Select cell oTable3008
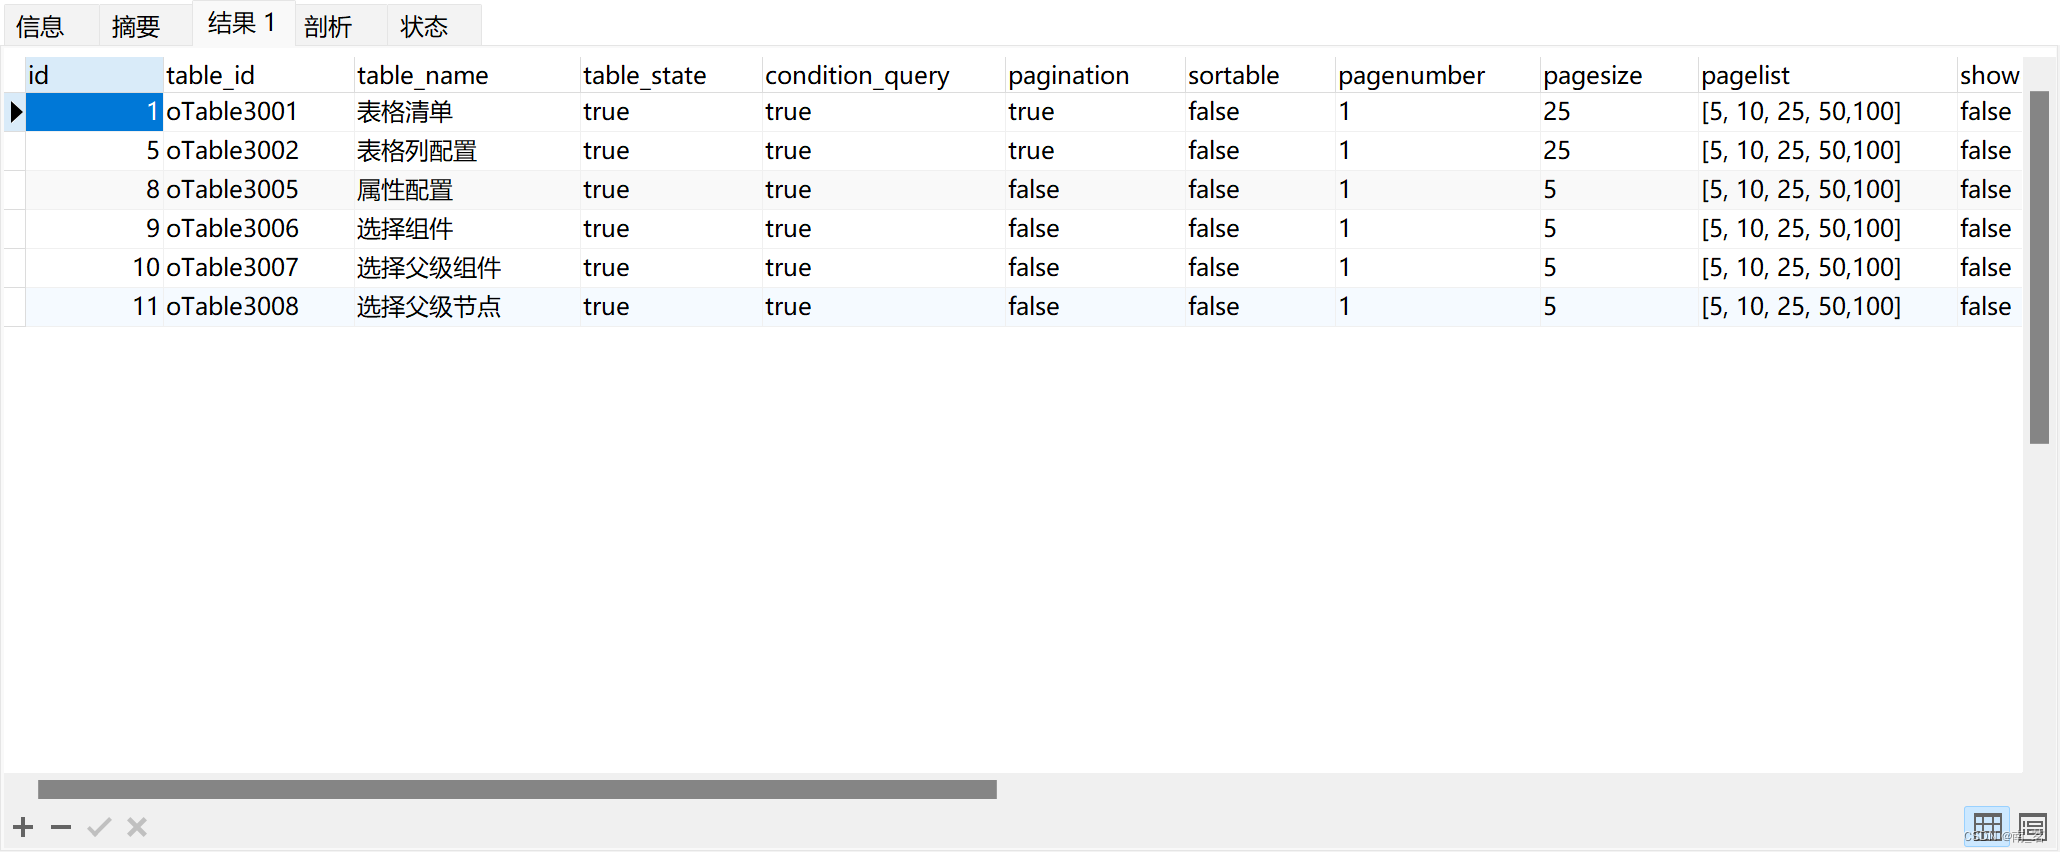This screenshot has width=2060, height=852. [x=258, y=307]
